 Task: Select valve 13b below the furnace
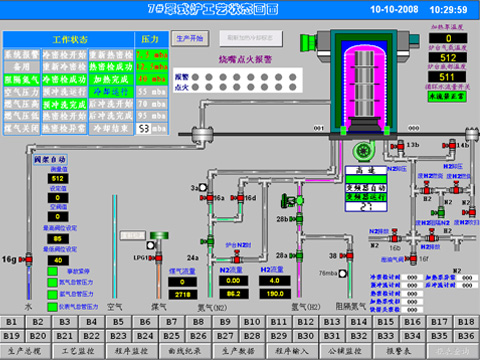398,145
